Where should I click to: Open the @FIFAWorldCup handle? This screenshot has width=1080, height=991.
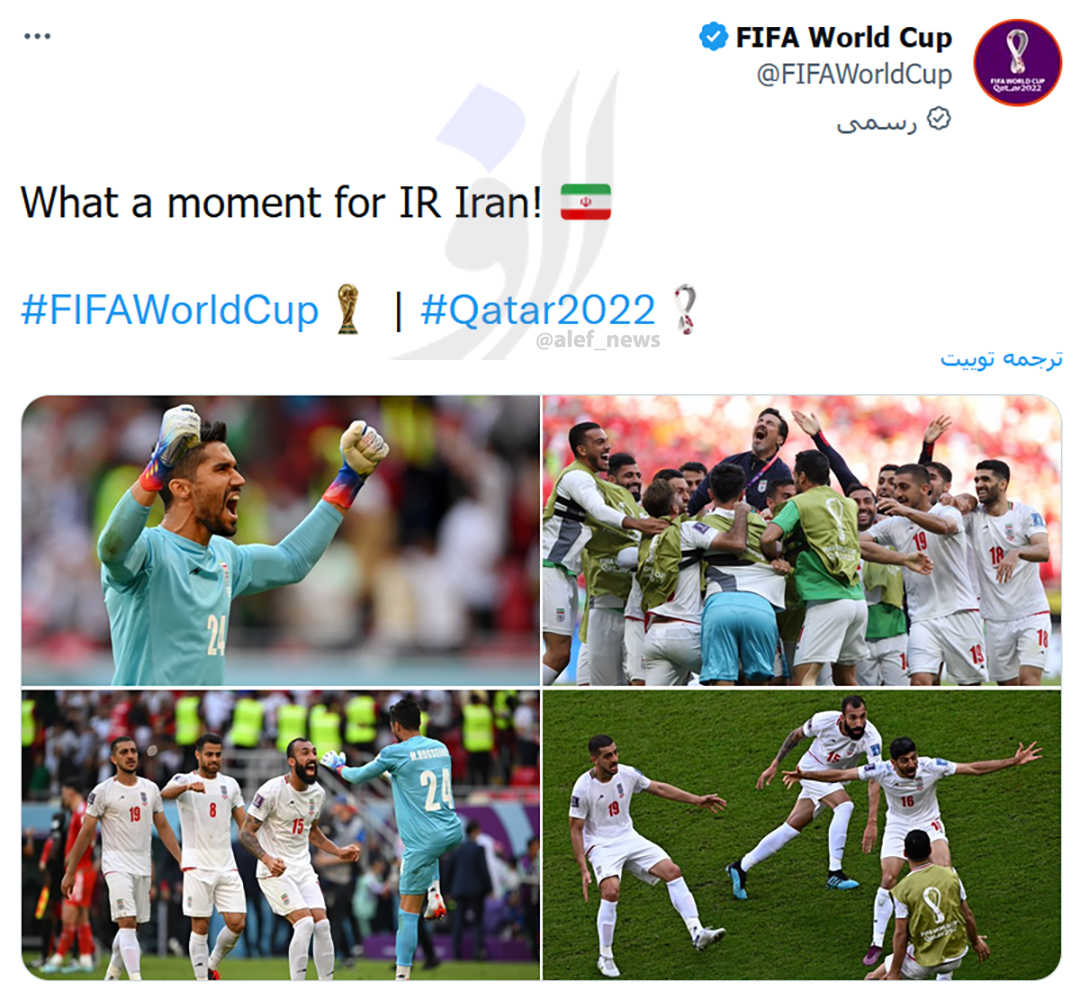pos(854,74)
